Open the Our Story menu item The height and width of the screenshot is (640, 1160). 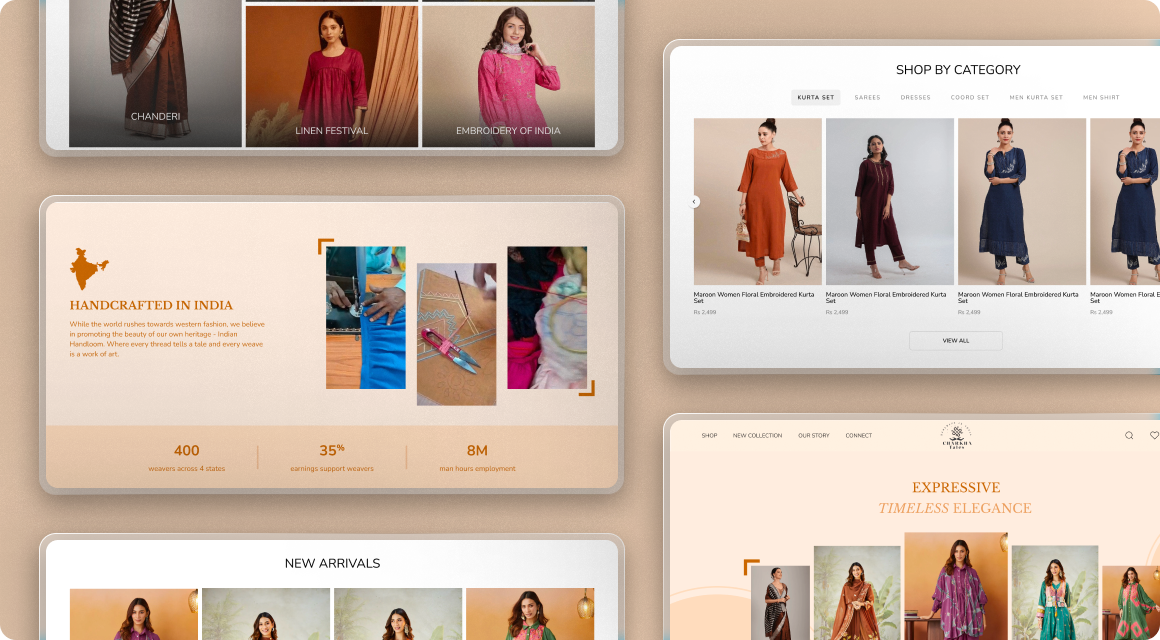(814, 436)
